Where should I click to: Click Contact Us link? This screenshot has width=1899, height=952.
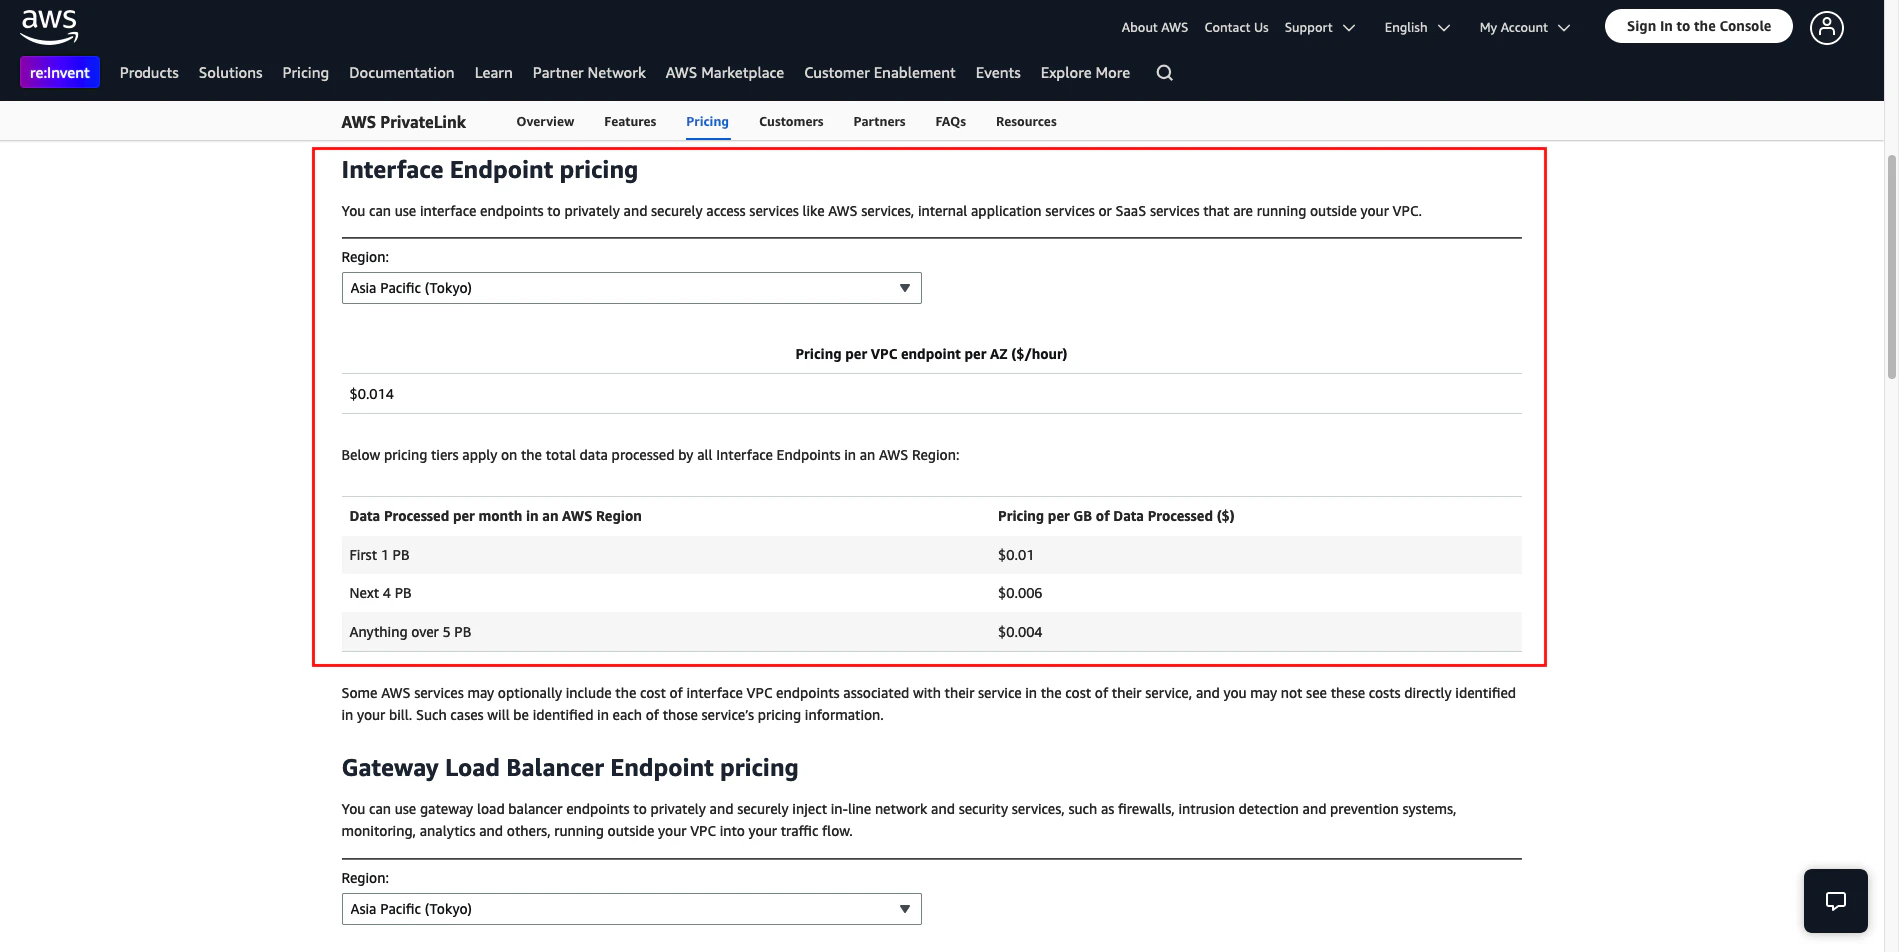pyautogui.click(x=1236, y=28)
